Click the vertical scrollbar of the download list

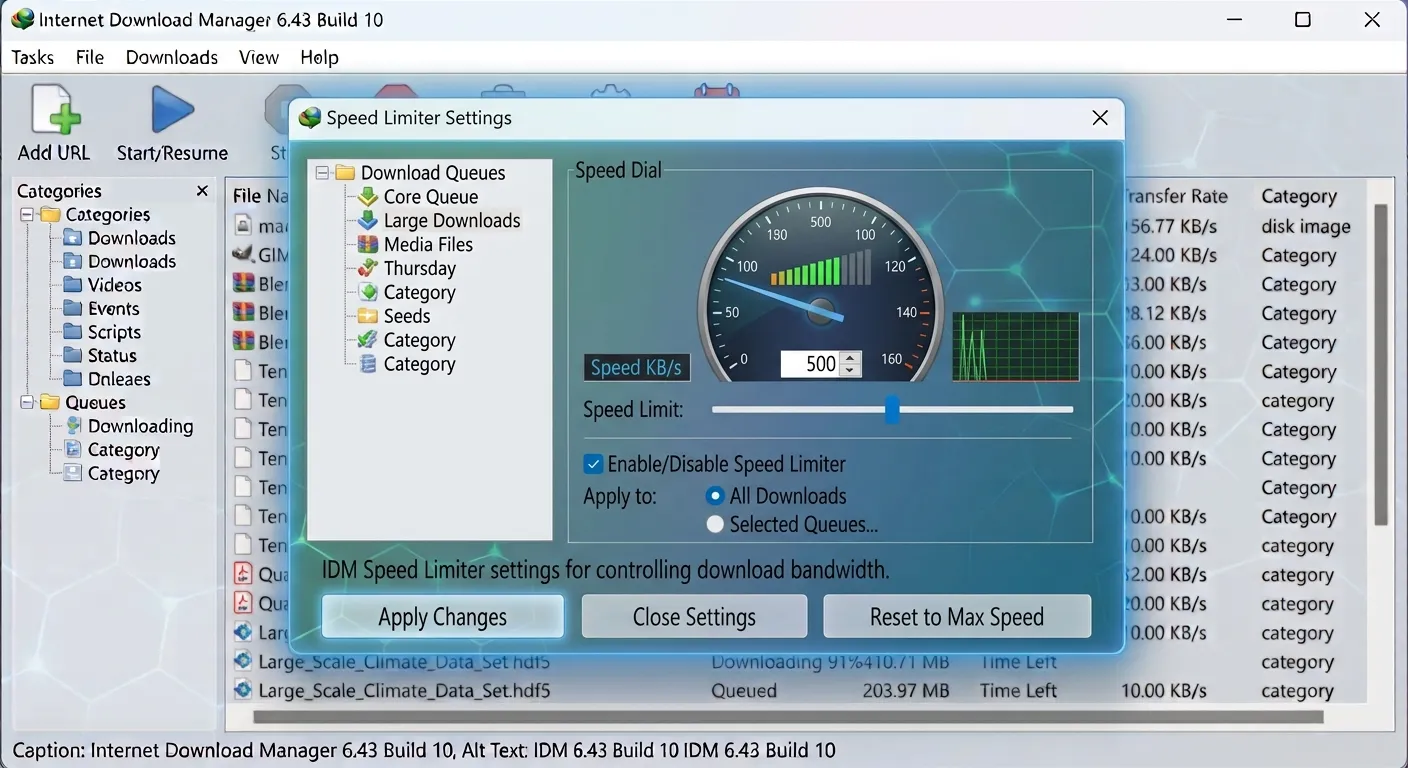(x=1381, y=365)
